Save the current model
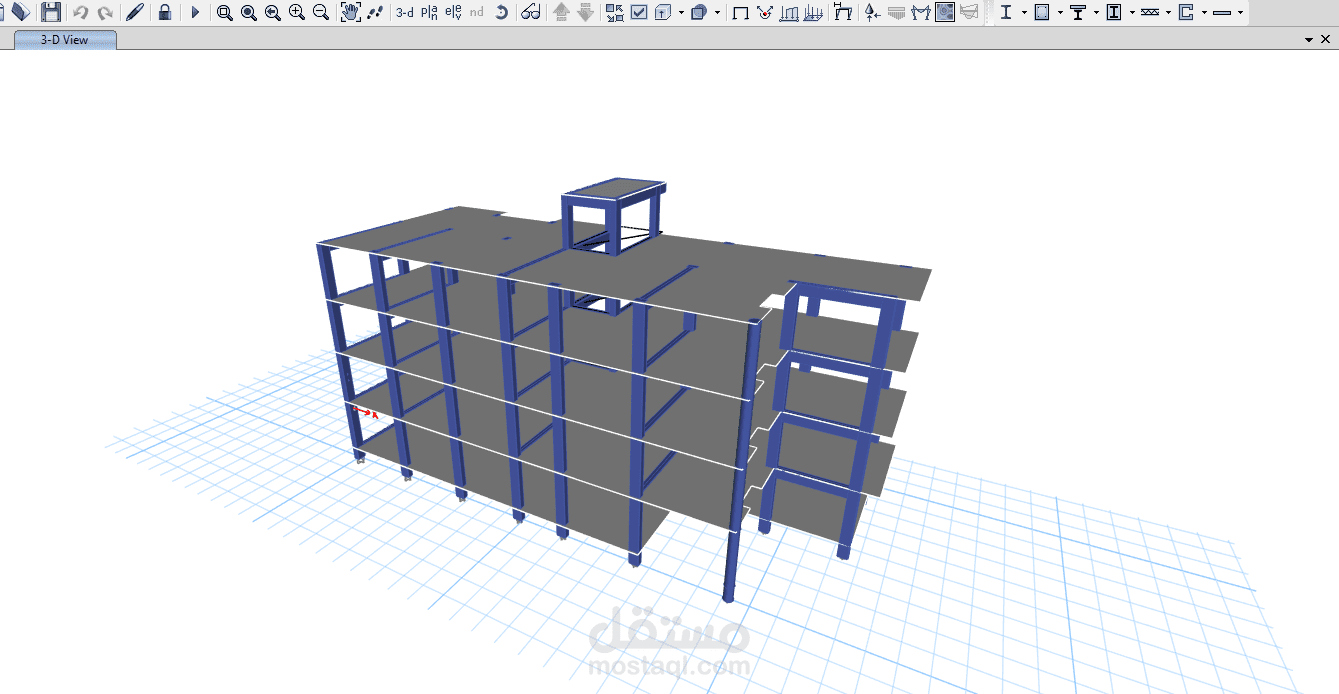This screenshot has width=1339, height=694. 50,12
